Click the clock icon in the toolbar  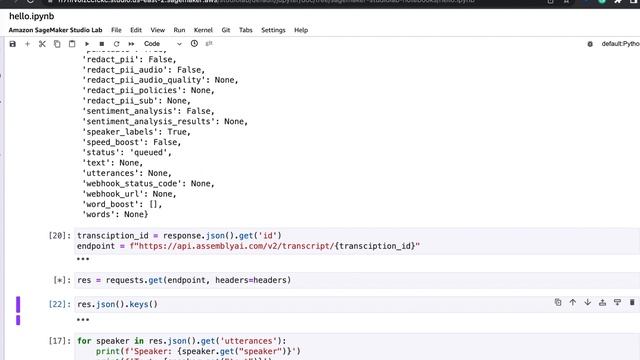[194, 43]
